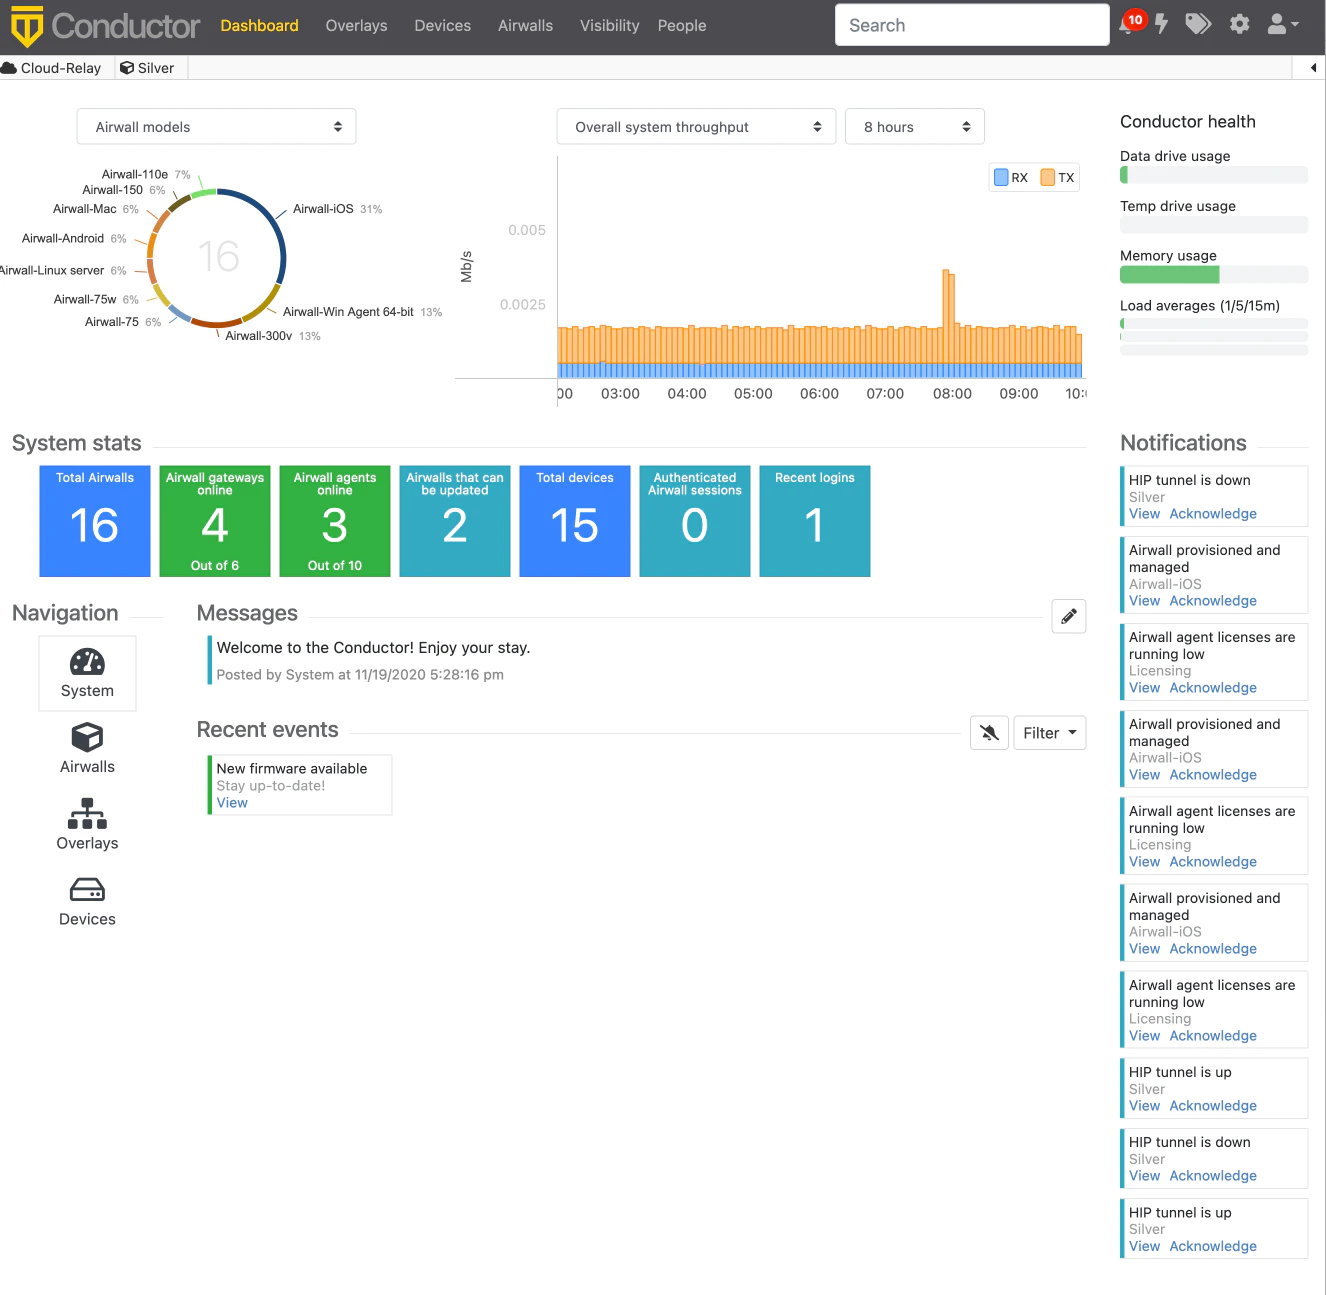This screenshot has height=1295, width=1326.
Task: Click the Load averages (1/5/15m) label
Action: click(1200, 306)
